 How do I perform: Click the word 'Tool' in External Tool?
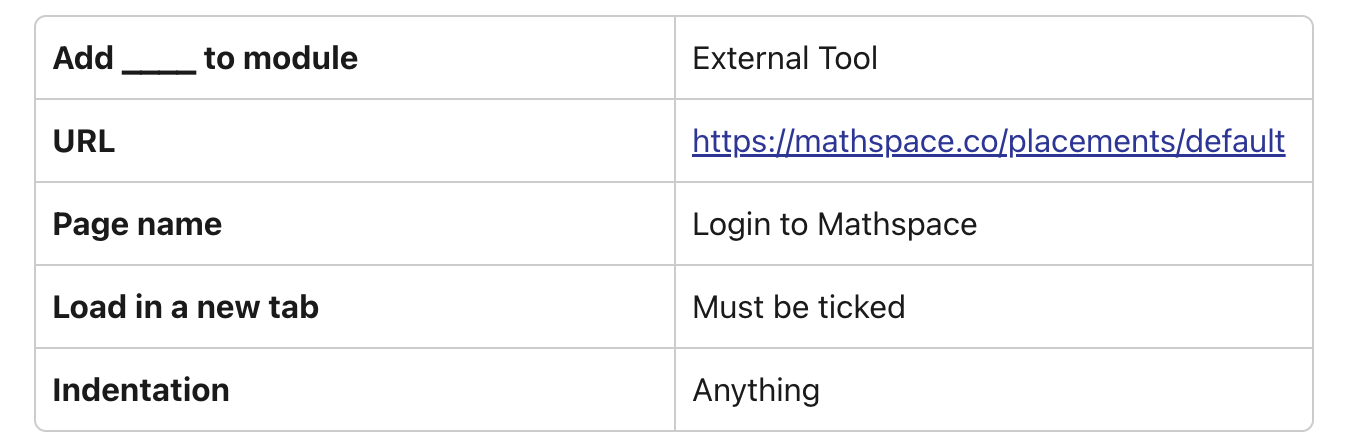[x=846, y=58]
